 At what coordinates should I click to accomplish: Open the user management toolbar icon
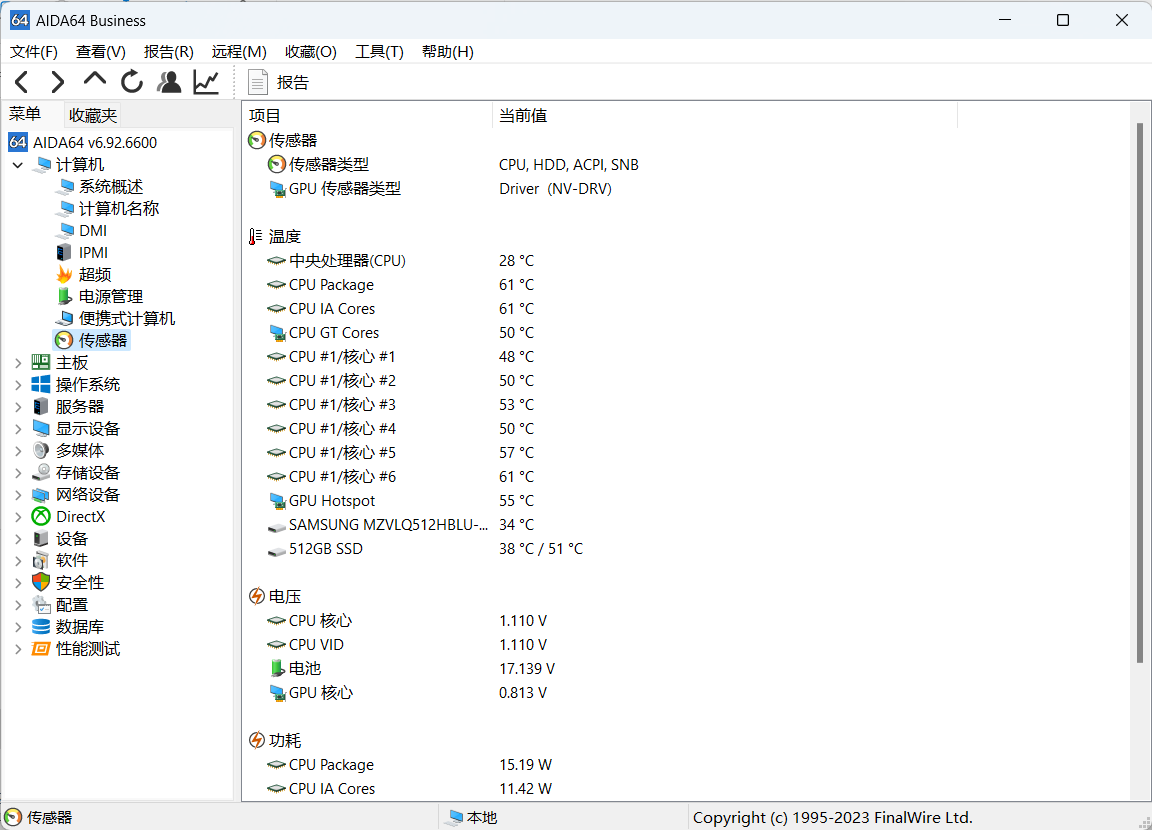169,82
